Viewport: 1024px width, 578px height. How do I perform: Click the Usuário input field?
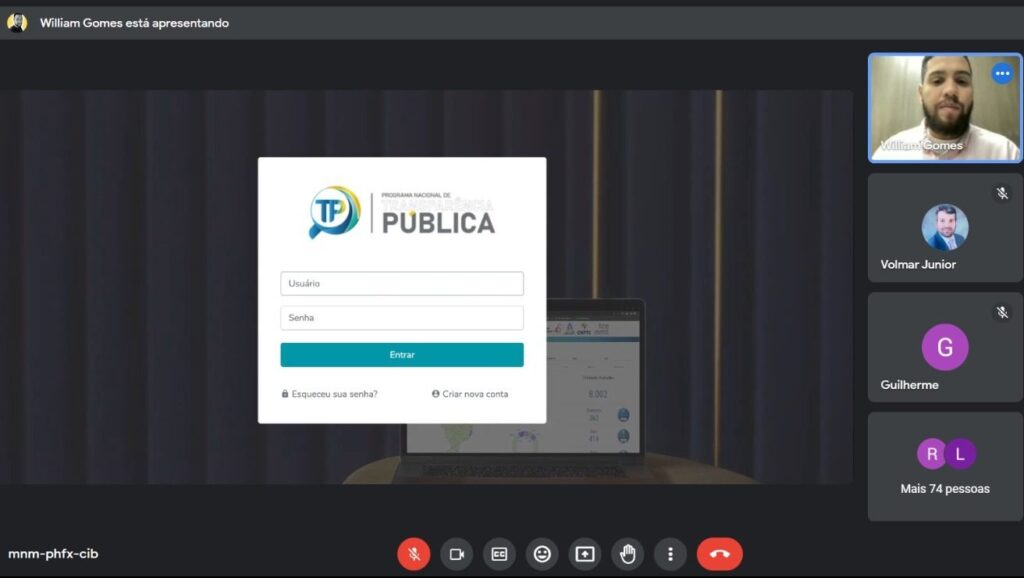[x=402, y=283]
